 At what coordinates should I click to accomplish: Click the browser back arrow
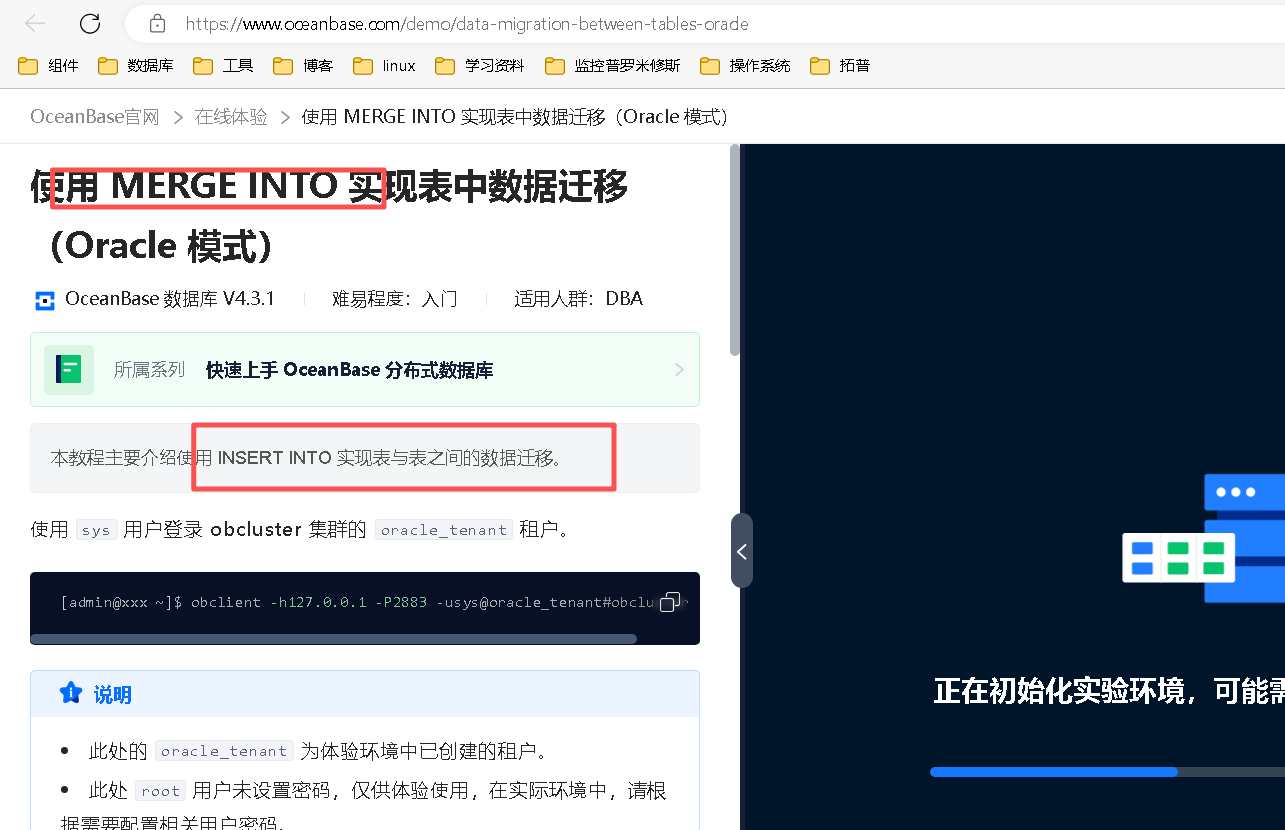click(35, 24)
